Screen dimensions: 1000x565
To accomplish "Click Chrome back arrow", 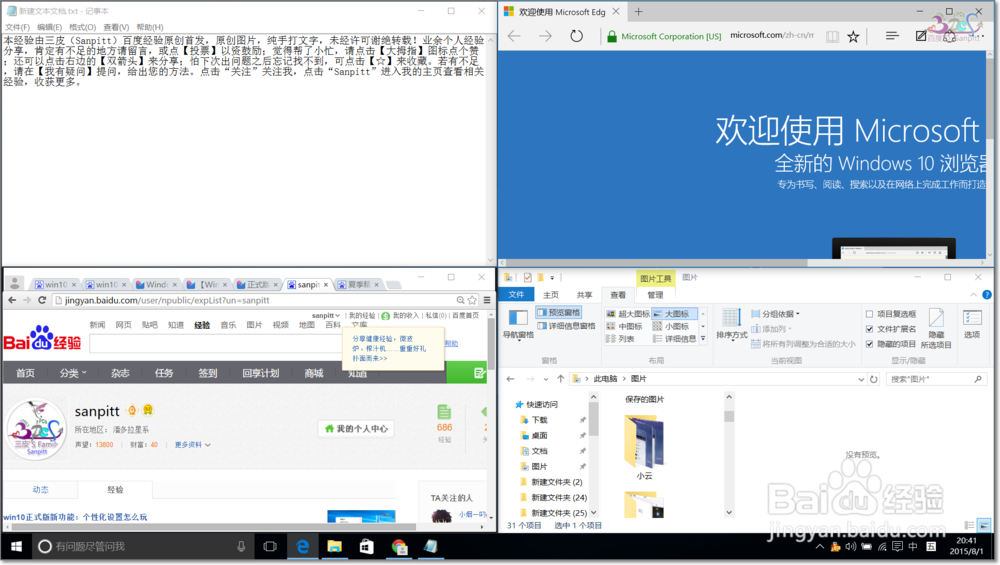I will point(12,300).
